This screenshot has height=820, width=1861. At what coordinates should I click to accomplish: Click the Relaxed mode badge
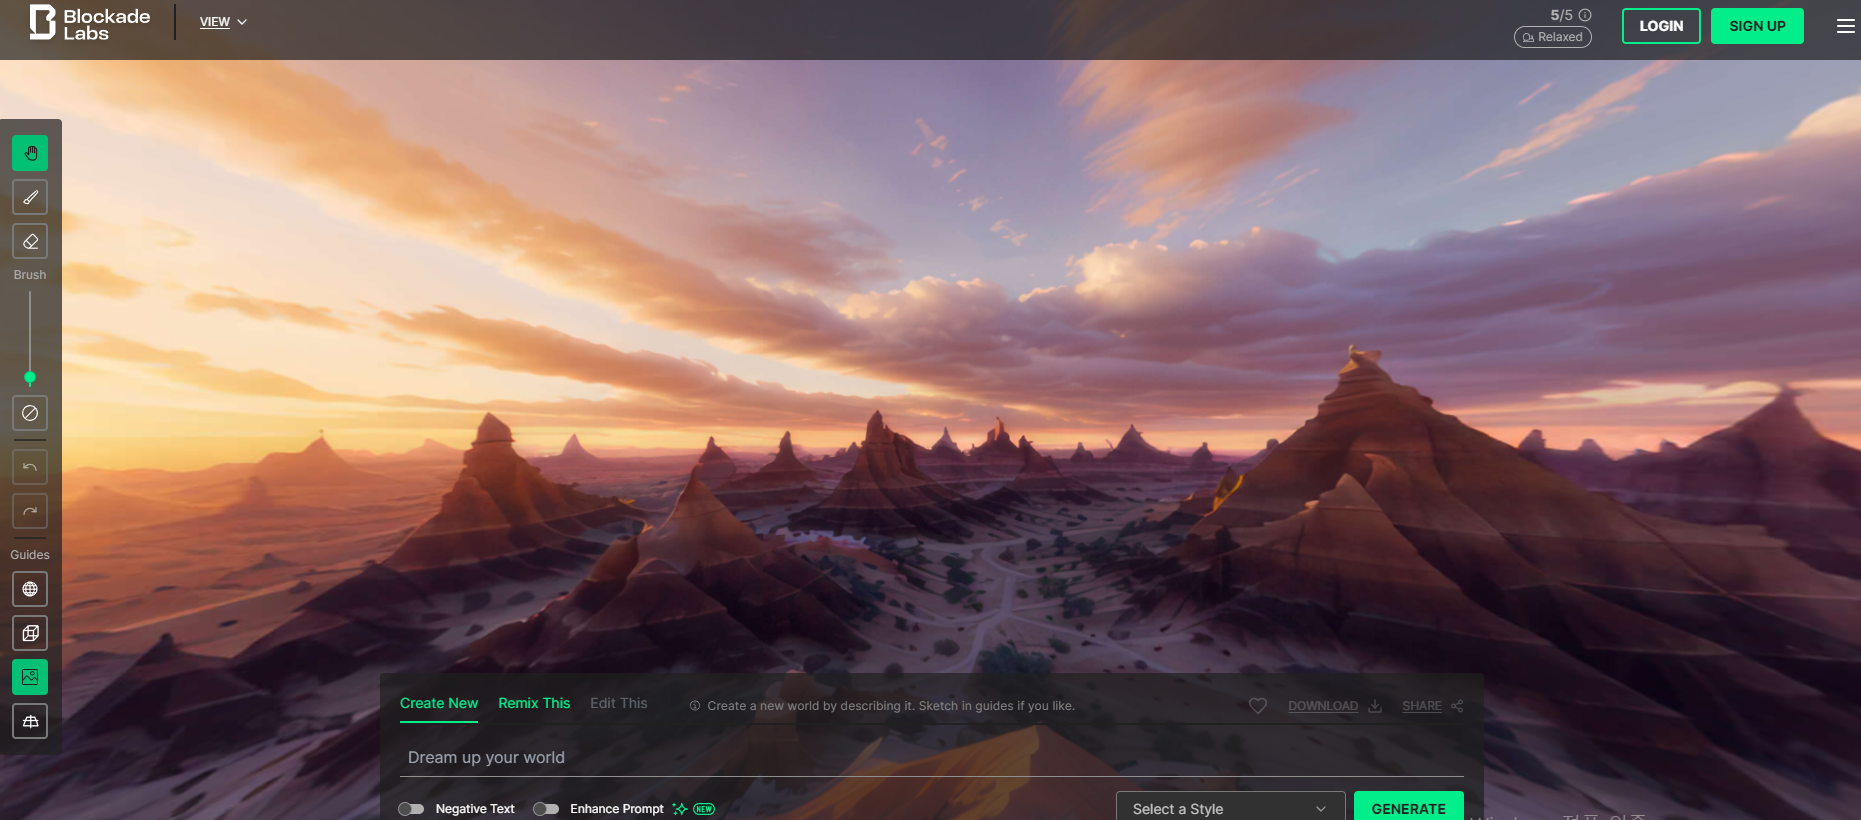1553,37
